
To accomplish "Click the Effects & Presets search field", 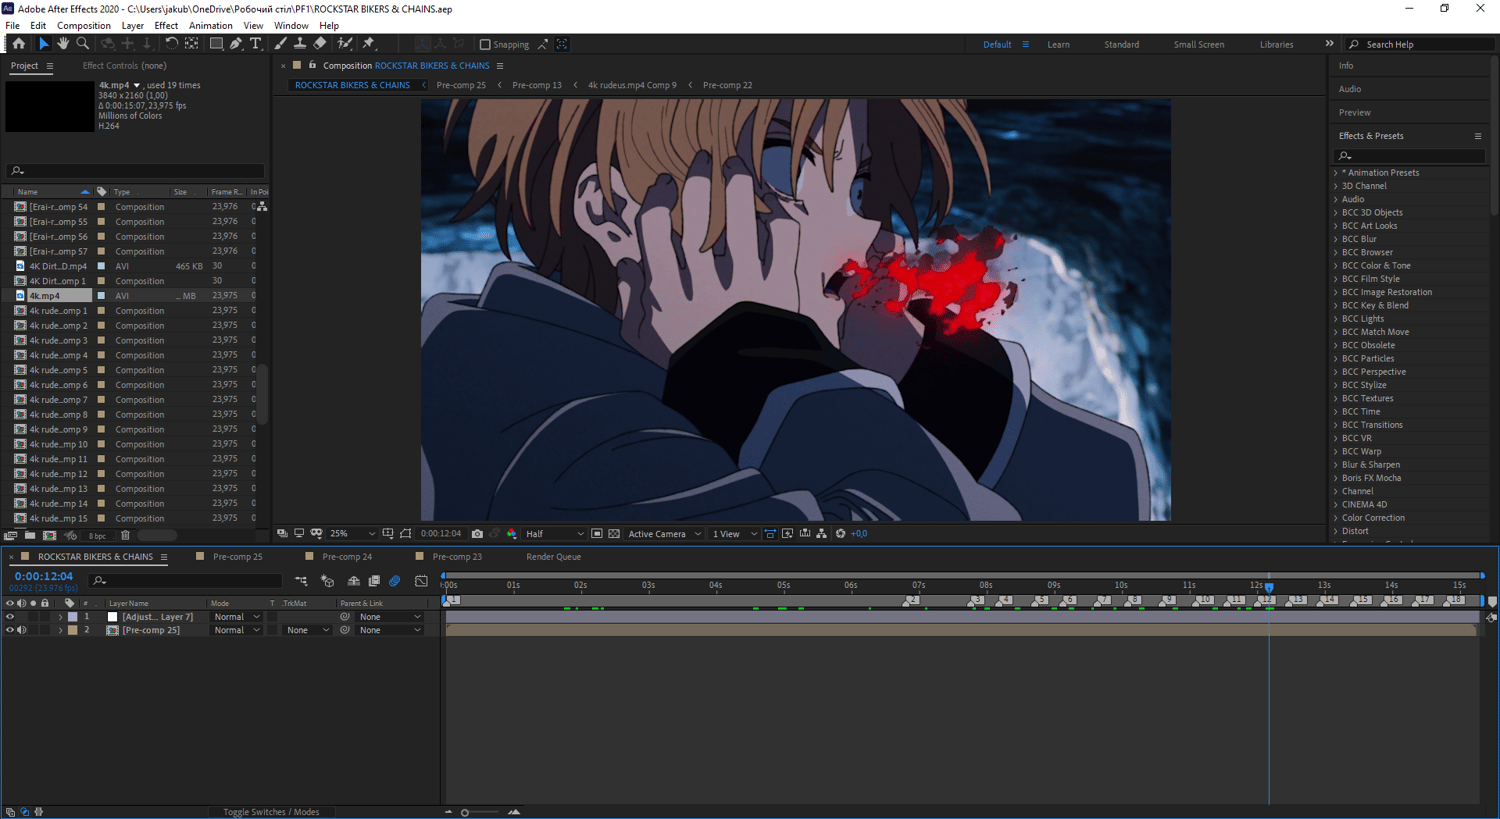I will click(x=1409, y=156).
